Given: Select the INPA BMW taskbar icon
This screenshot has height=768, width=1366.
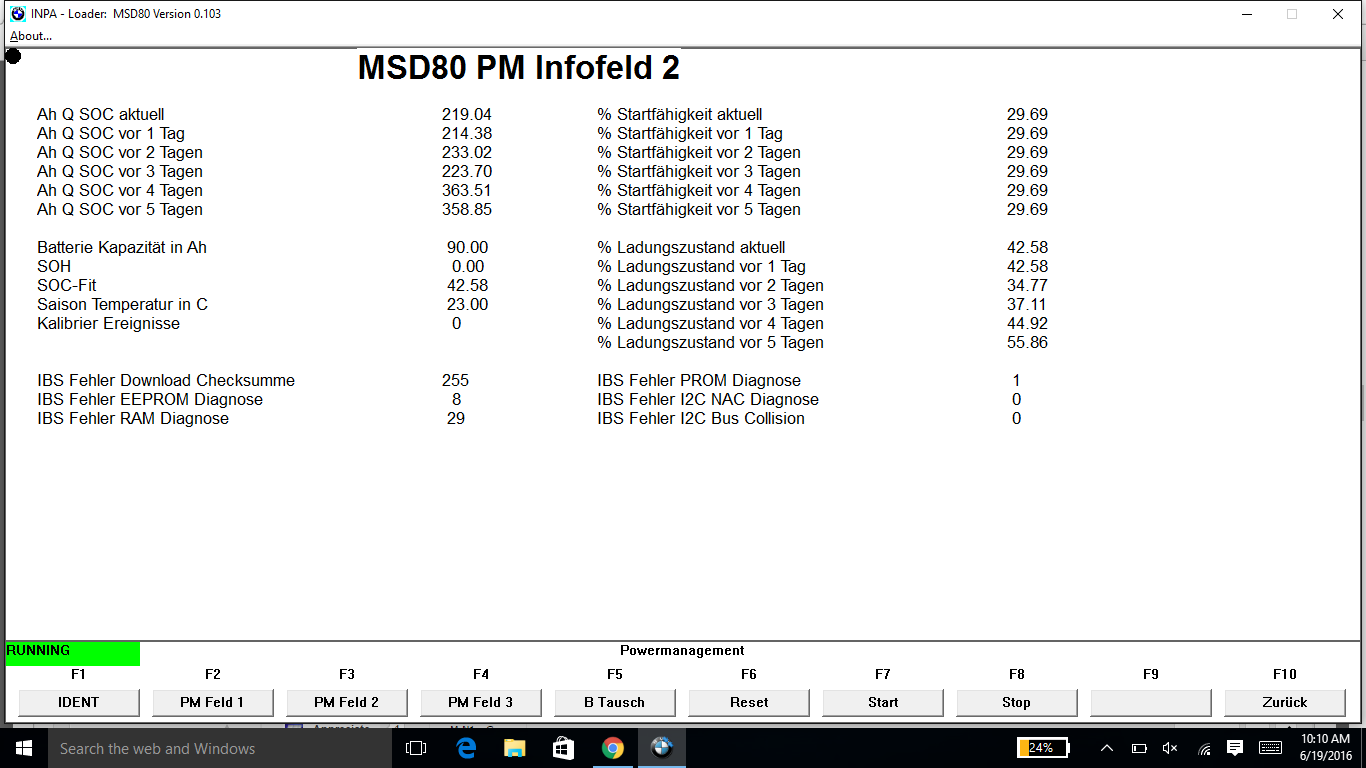Looking at the screenshot, I should click(x=661, y=748).
